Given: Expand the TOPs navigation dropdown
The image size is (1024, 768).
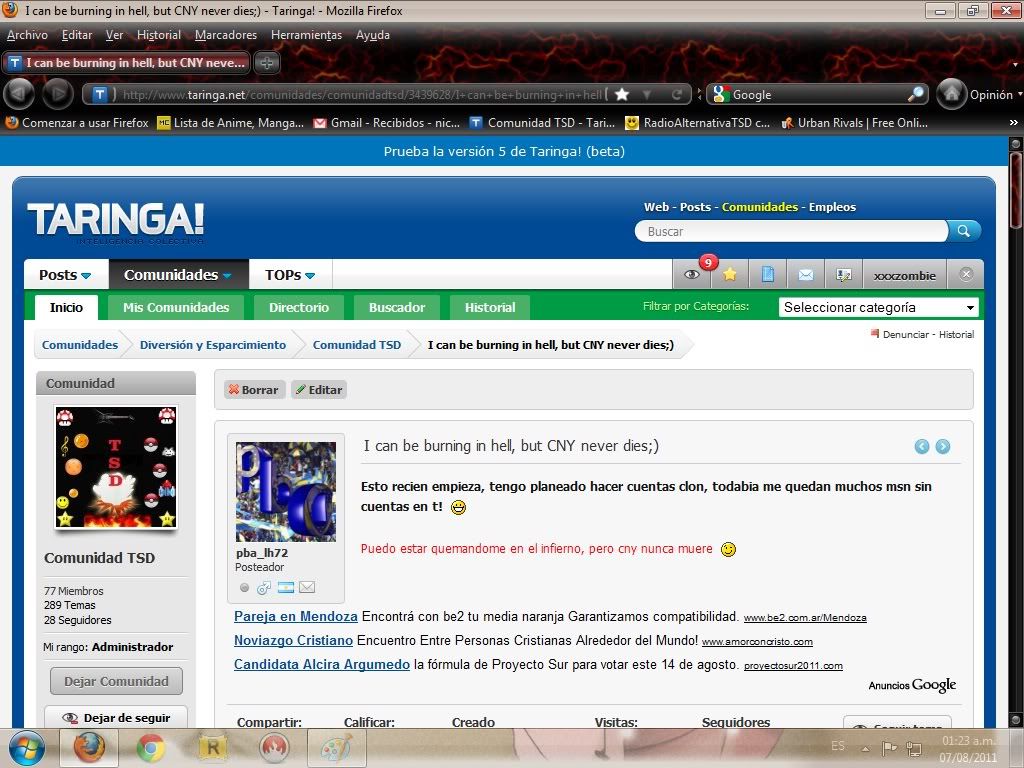Looking at the screenshot, I should (290, 275).
